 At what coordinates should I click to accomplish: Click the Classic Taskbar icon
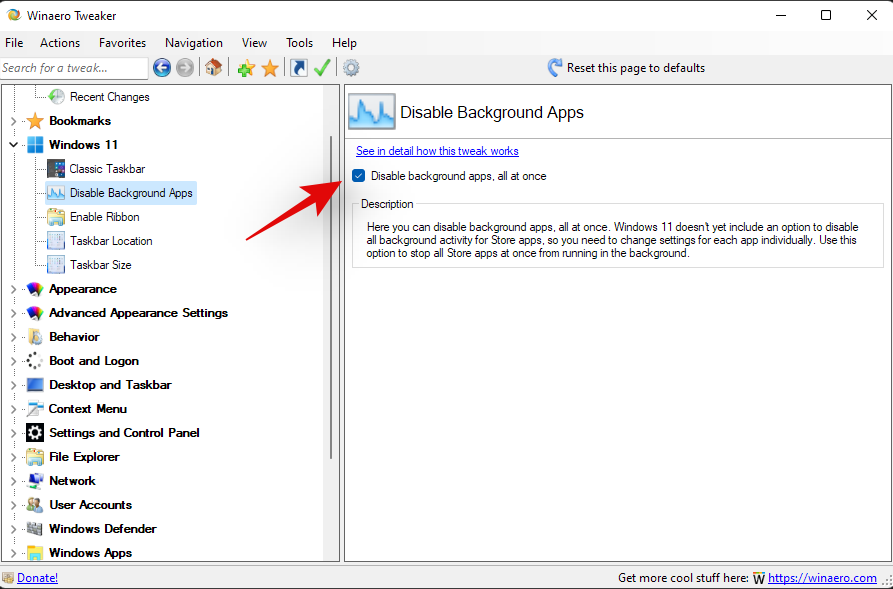point(56,169)
